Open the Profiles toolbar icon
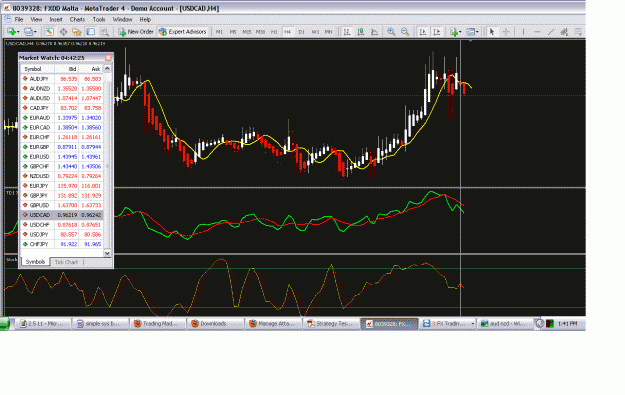 click(28, 32)
